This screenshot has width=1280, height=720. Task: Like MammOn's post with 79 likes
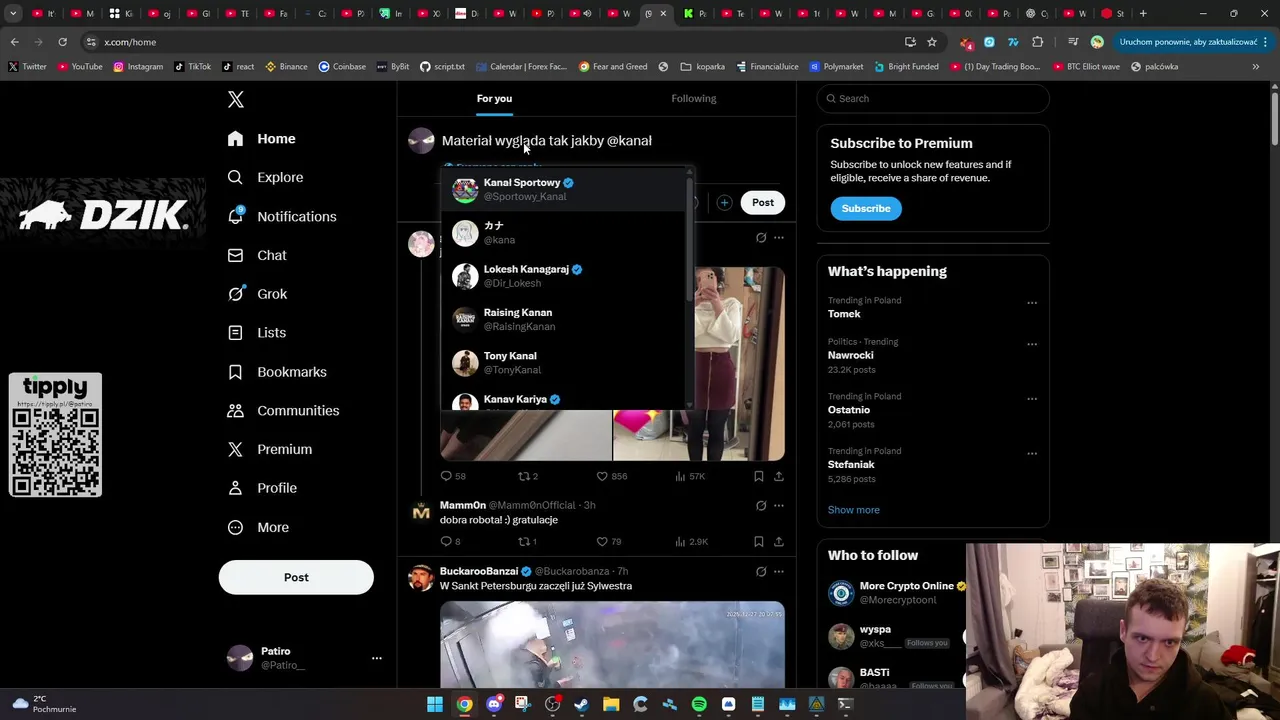609,541
